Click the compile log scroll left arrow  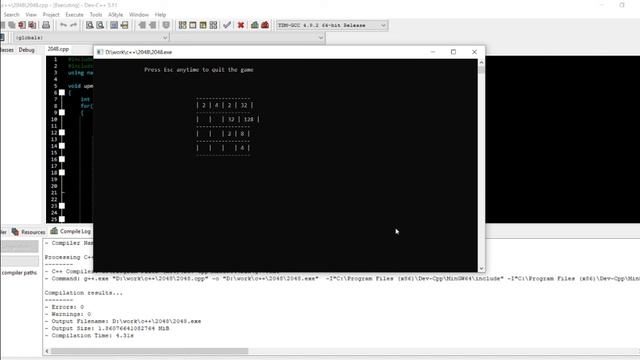[47, 351]
